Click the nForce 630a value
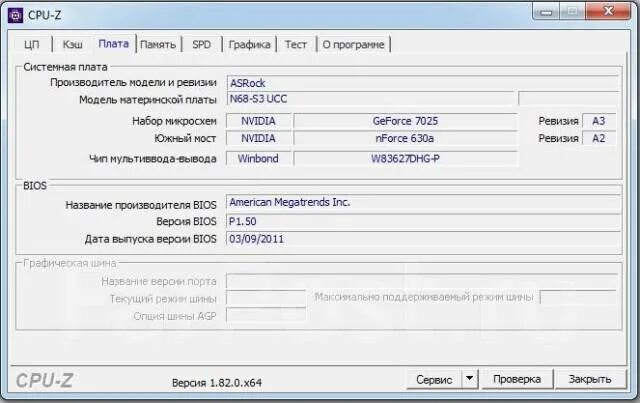 pos(405,138)
